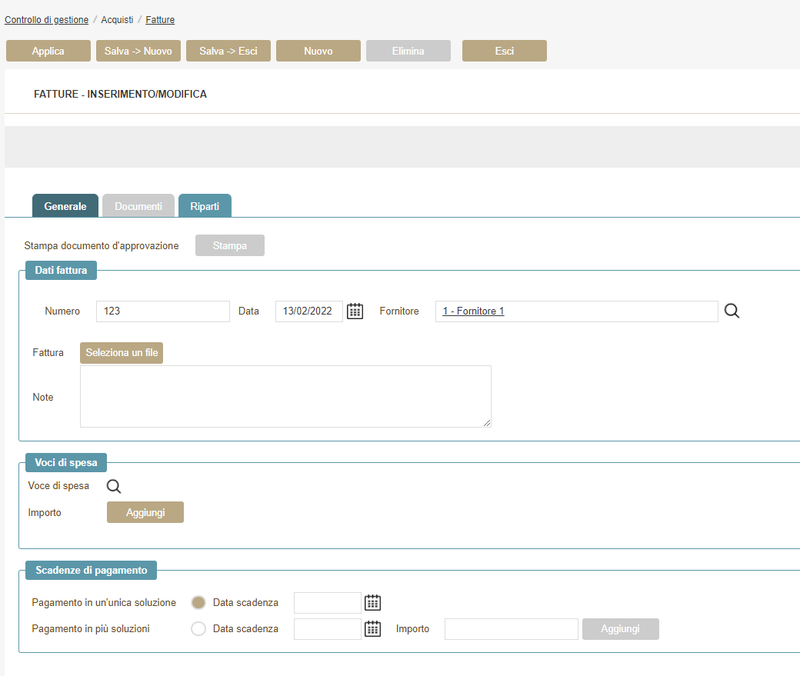This screenshot has height=676, width=800.
Task: Open calendar for single payment due date
Action: click(x=373, y=602)
